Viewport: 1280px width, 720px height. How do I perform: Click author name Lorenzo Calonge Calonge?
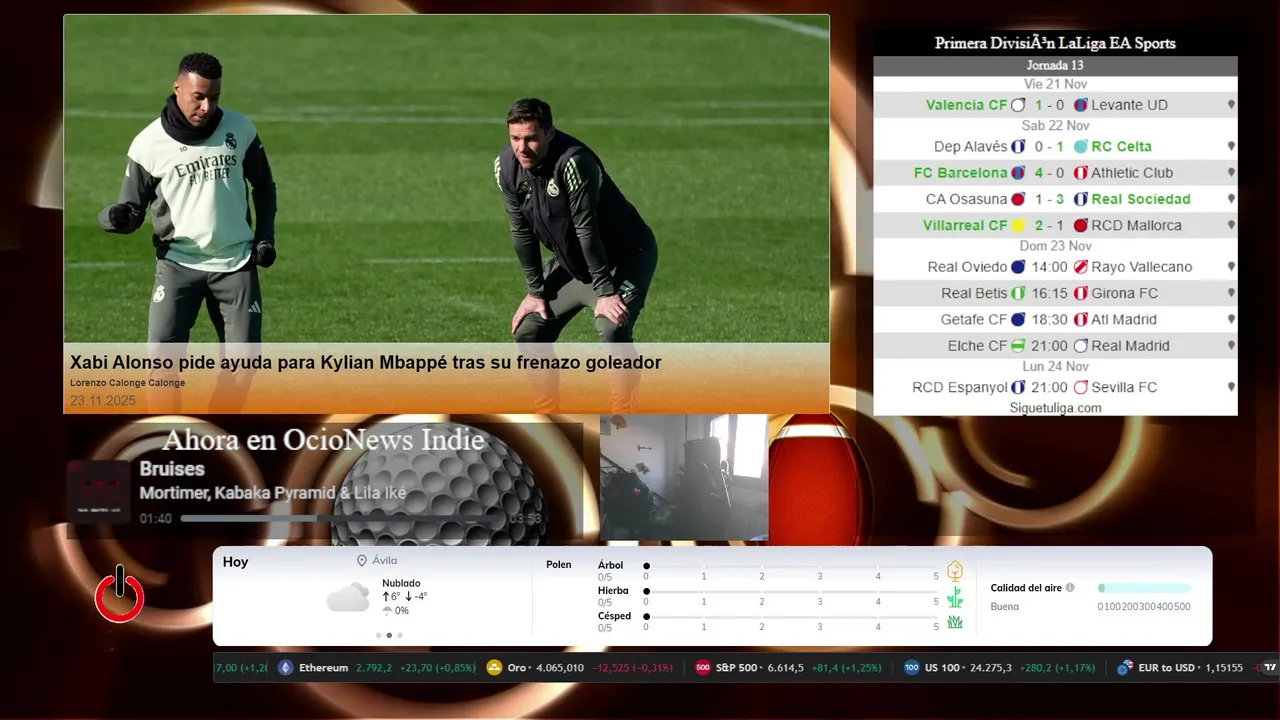[128, 383]
